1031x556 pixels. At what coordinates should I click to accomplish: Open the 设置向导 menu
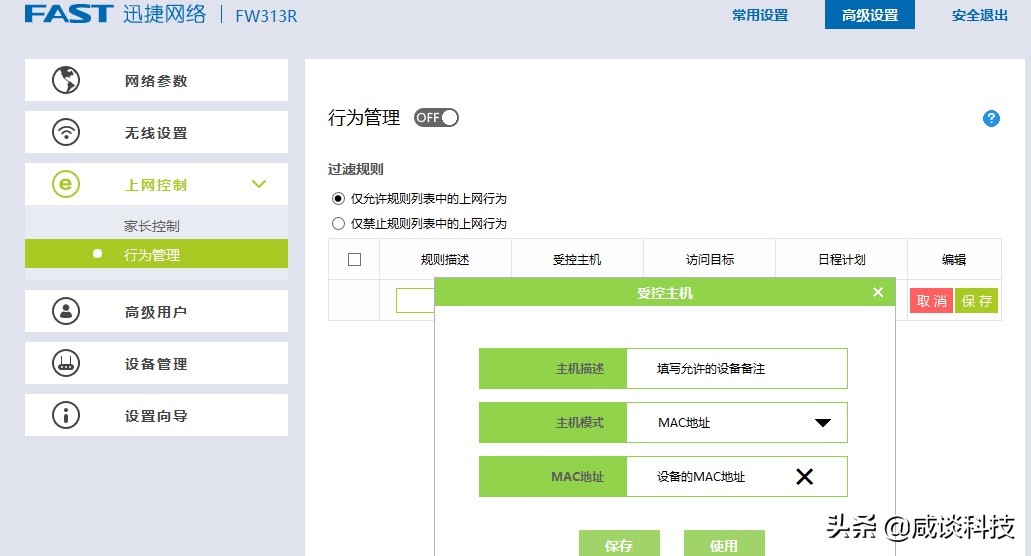pyautogui.click(x=156, y=415)
